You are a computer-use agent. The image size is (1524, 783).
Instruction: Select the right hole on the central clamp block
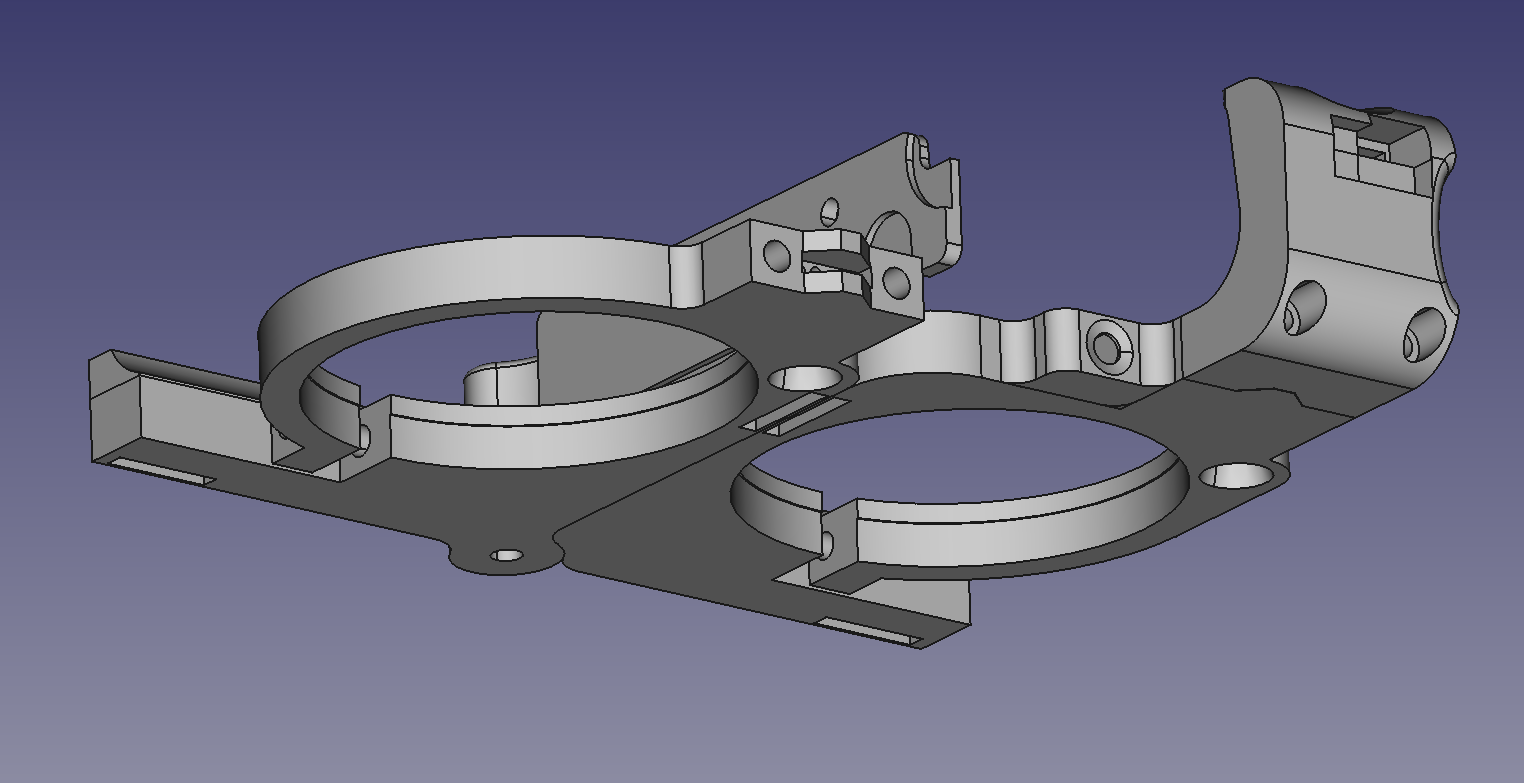point(896,283)
